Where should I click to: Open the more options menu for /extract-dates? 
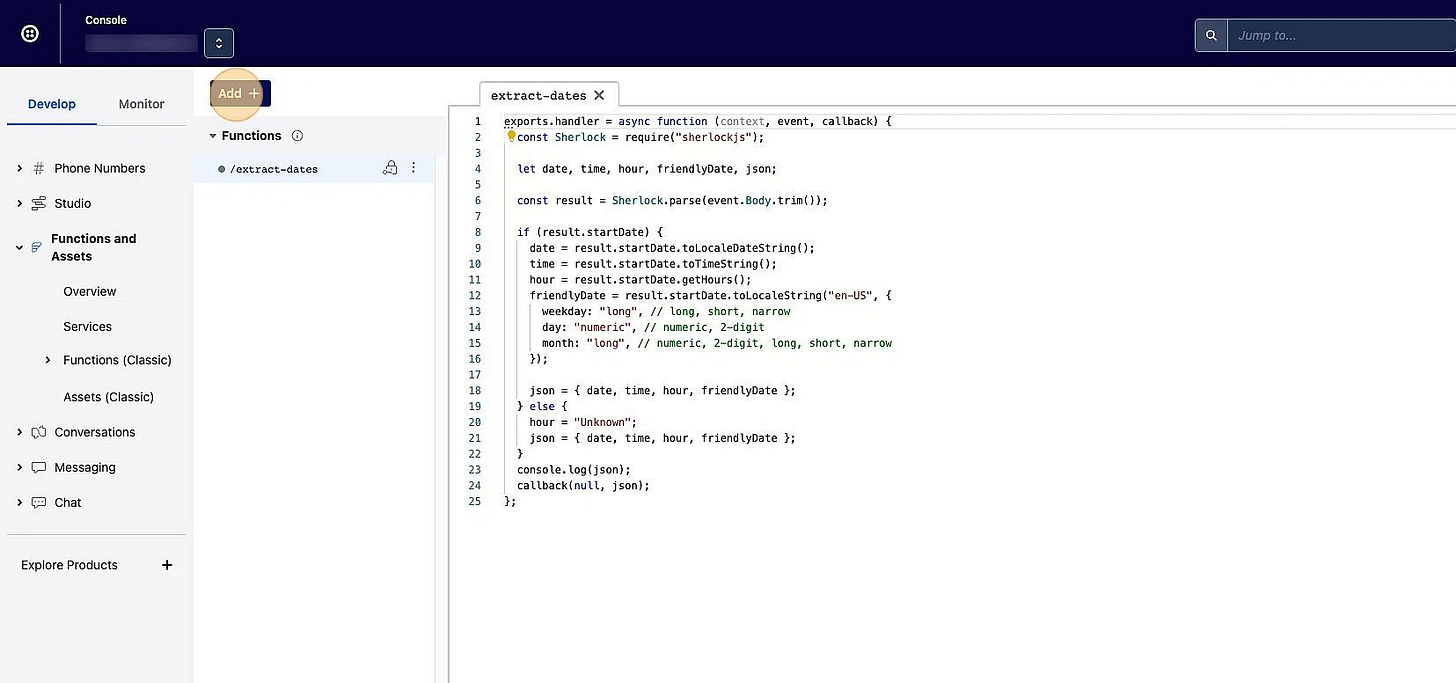click(414, 168)
